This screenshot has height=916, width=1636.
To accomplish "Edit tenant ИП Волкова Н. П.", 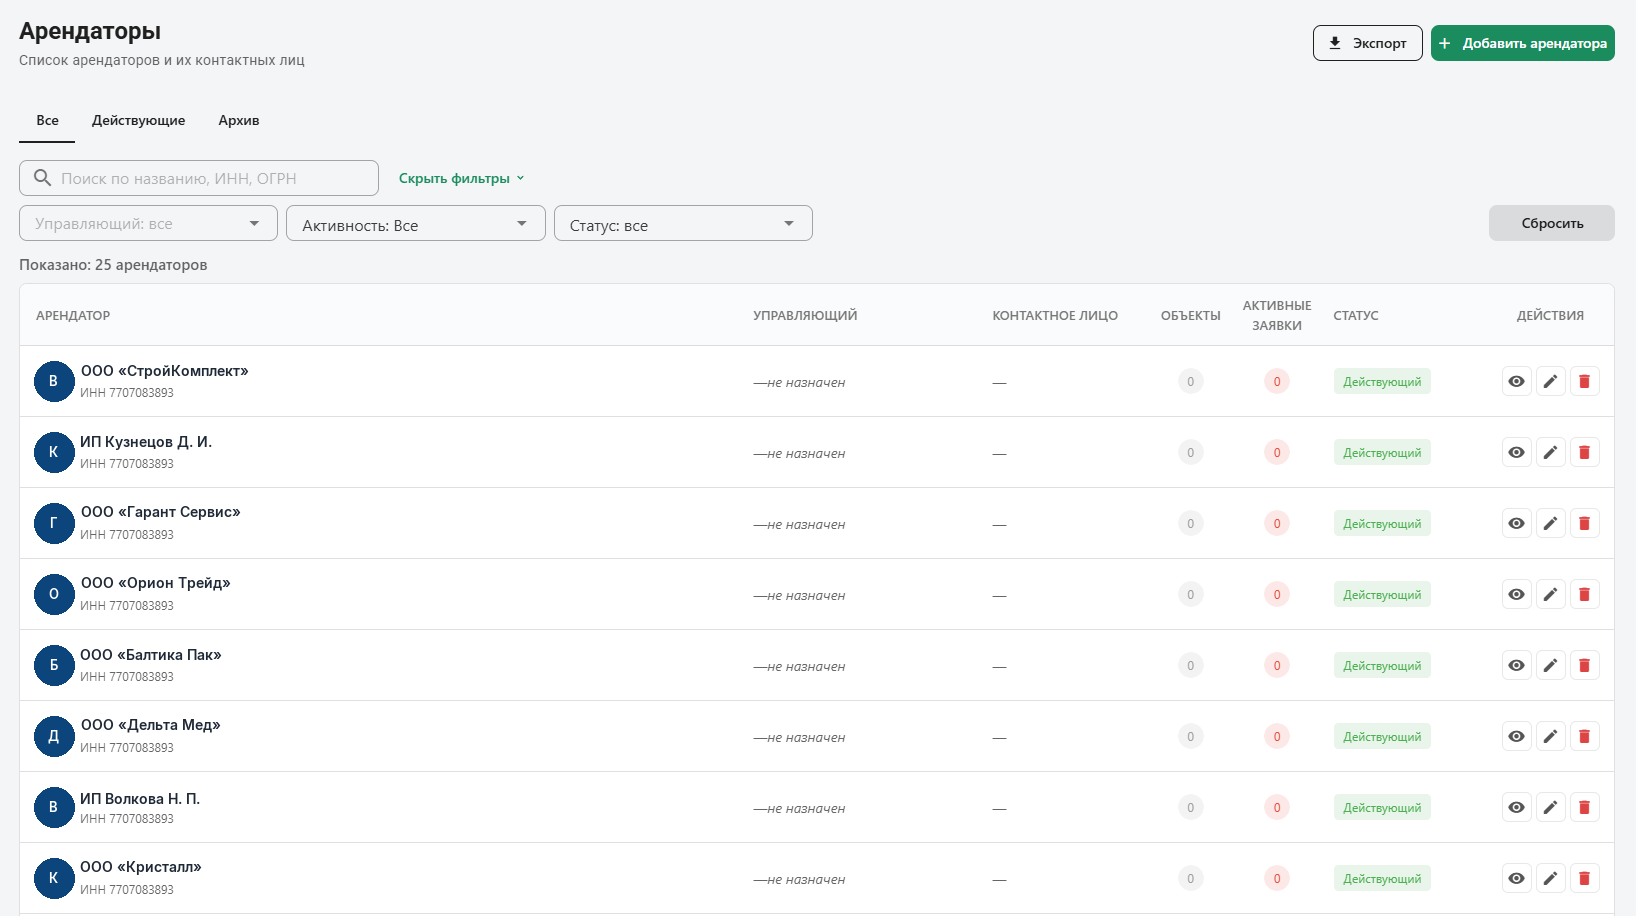I will click(1550, 807).
